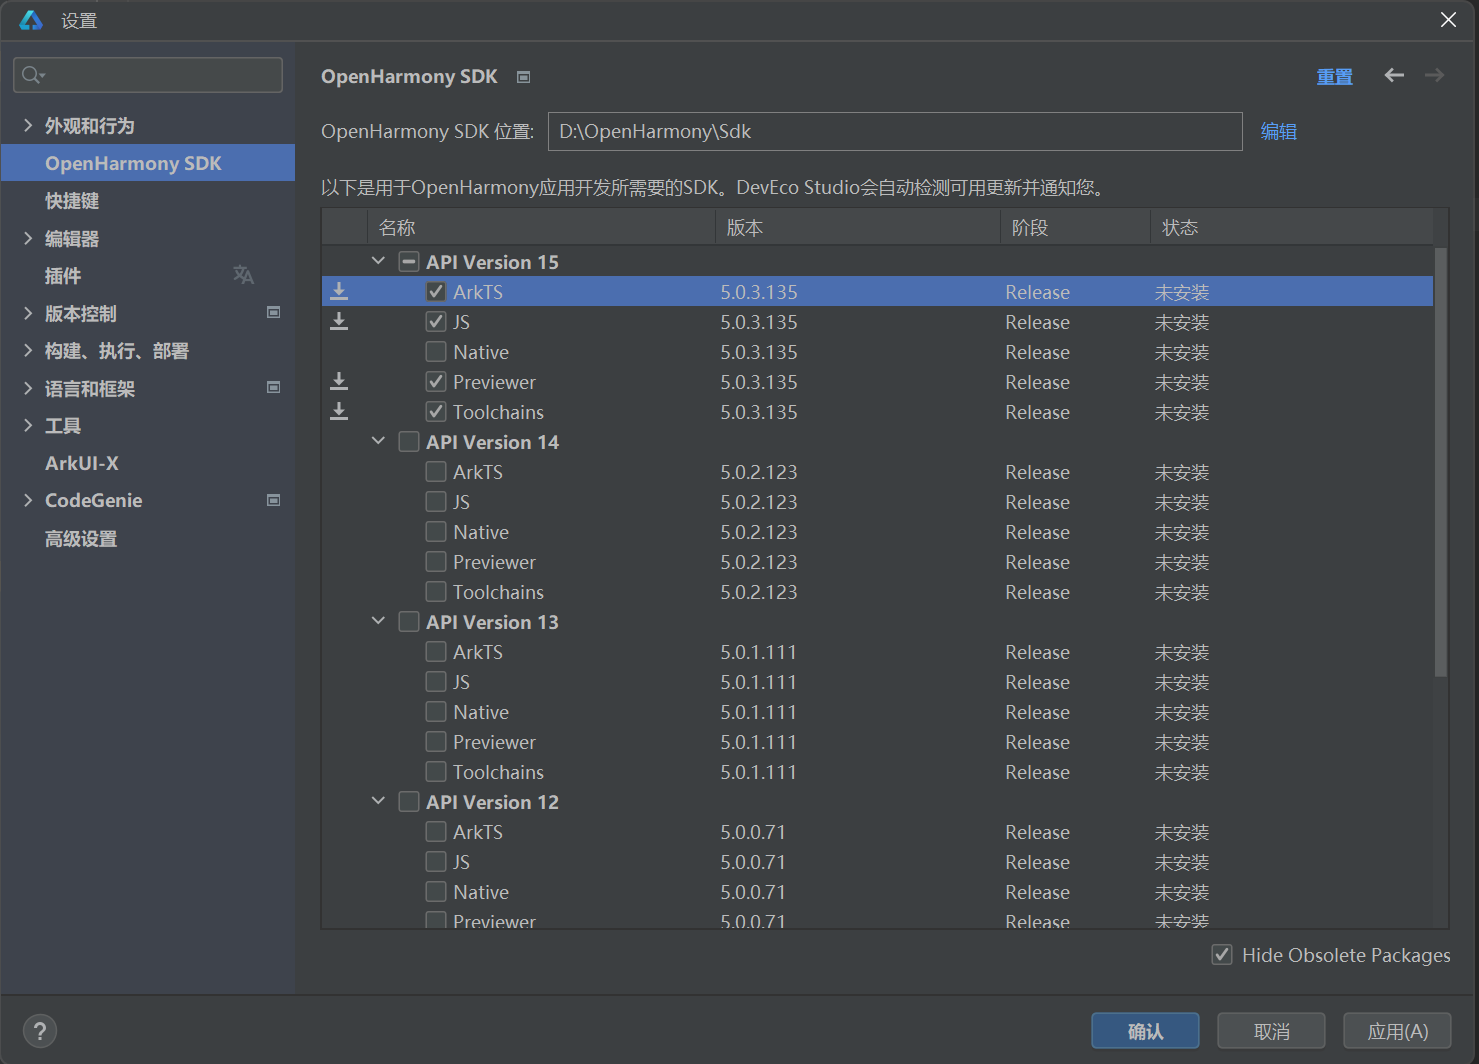Click the 名称 column header
Image resolution: width=1479 pixels, height=1064 pixels.
tap(541, 227)
